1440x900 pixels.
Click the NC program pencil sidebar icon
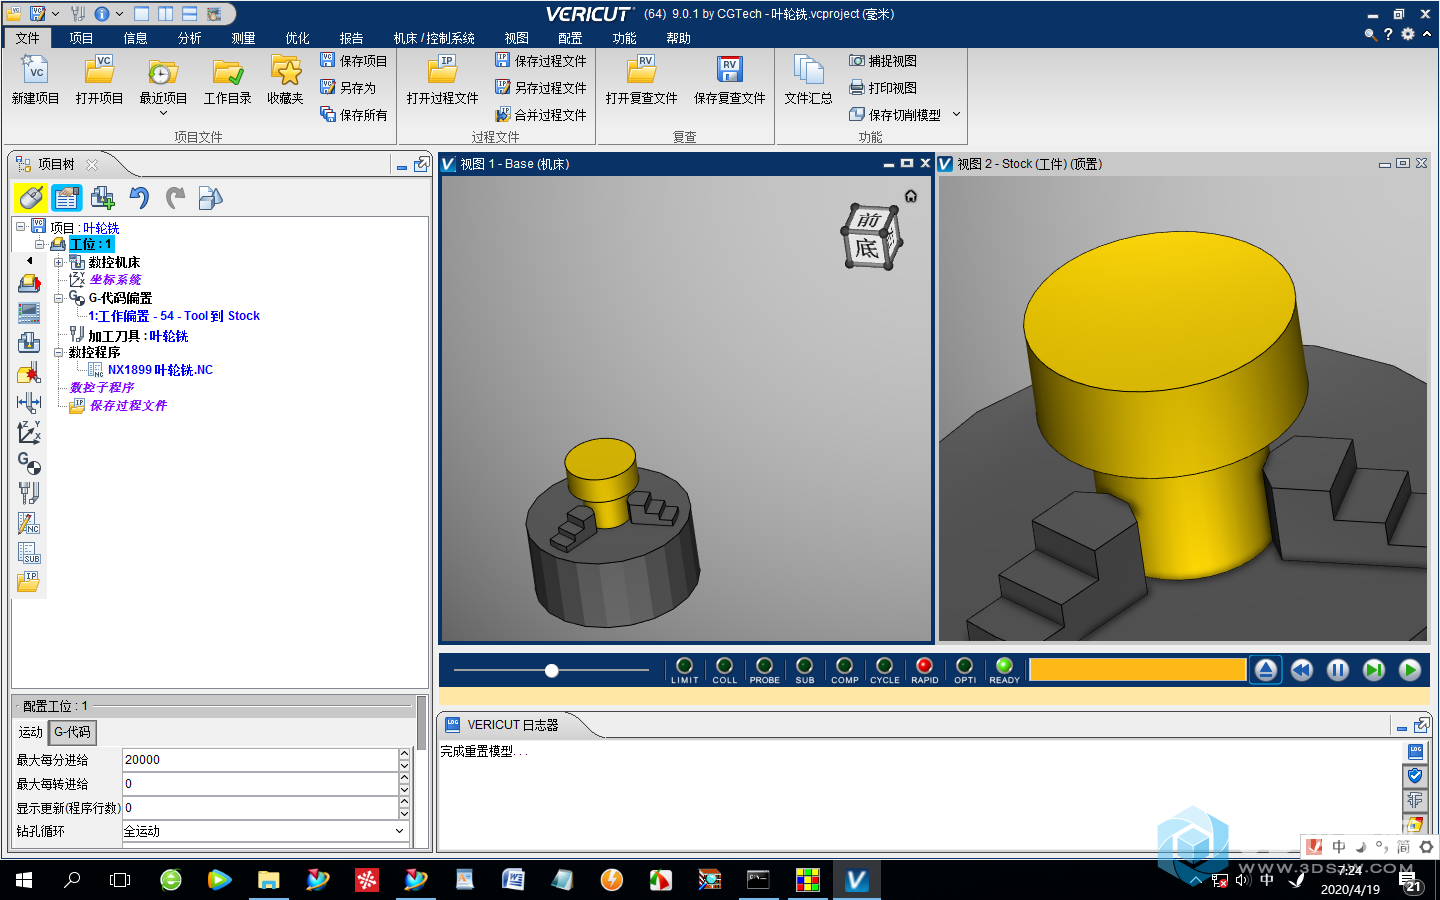click(29, 522)
